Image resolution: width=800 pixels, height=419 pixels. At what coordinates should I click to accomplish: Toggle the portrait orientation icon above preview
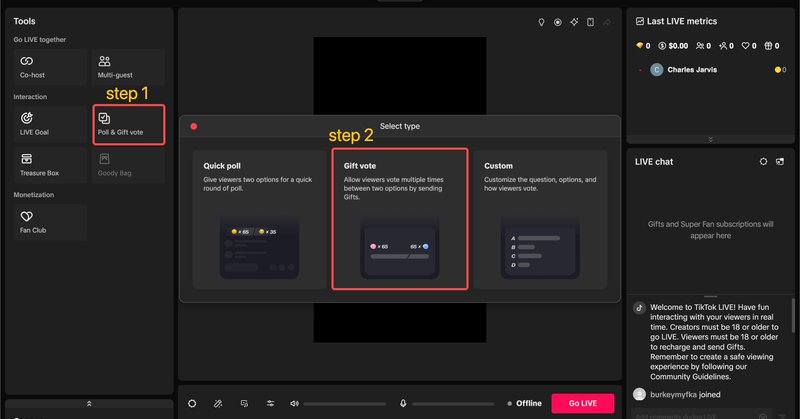(590, 22)
